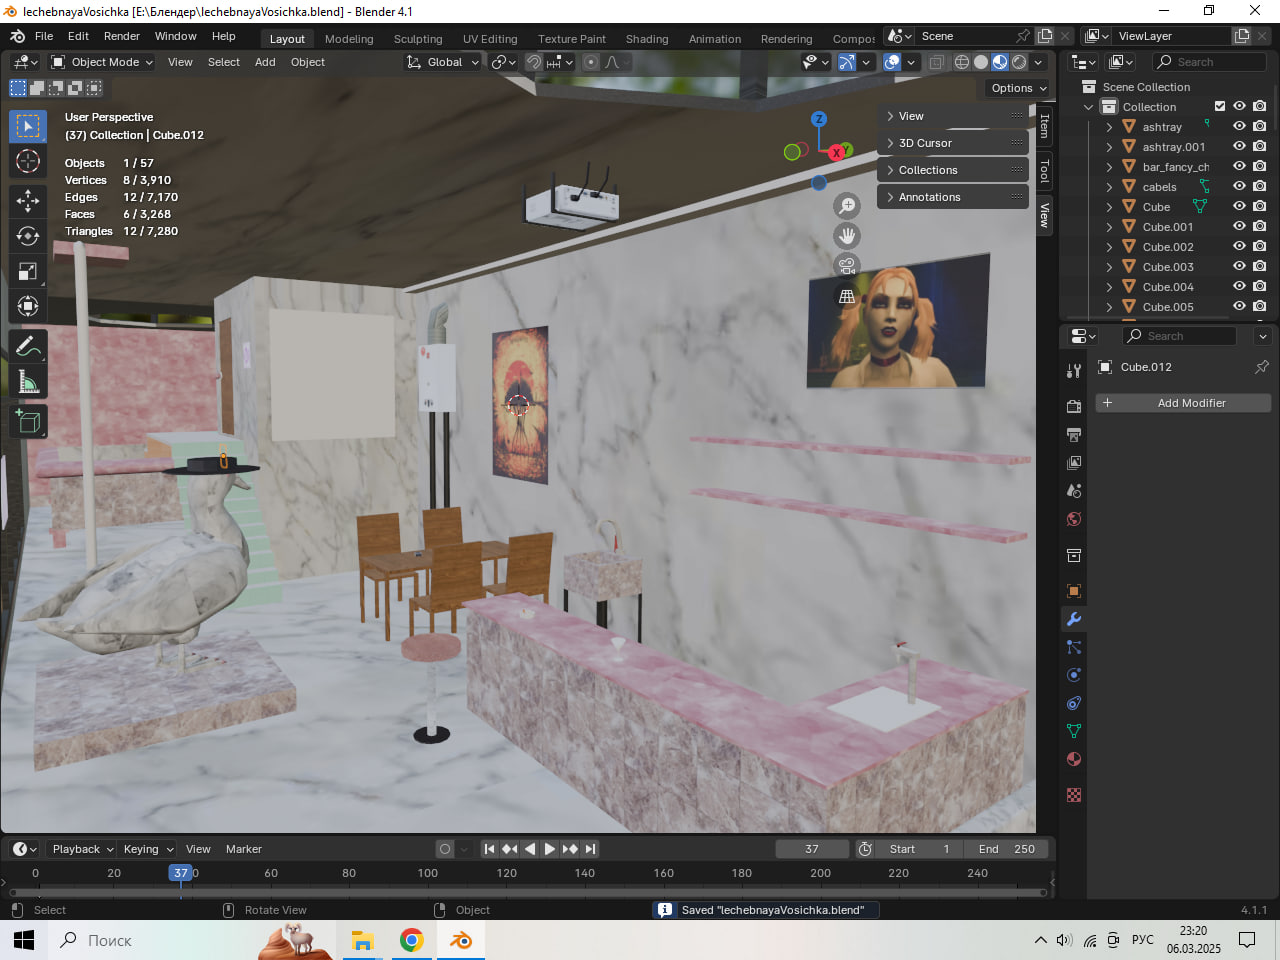Switch to rendered viewport shading
1280x960 pixels.
click(x=1019, y=62)
